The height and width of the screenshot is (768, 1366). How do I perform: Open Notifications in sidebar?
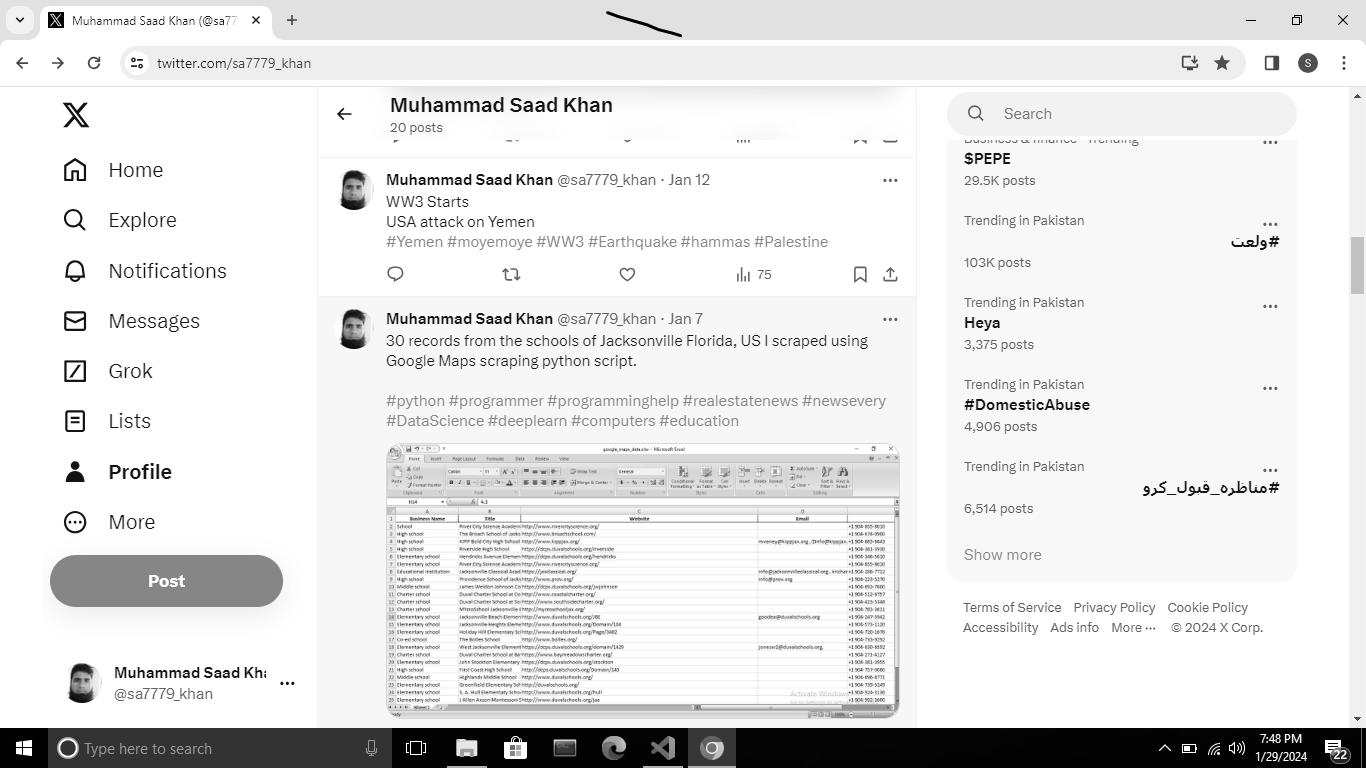click(145, 271)
